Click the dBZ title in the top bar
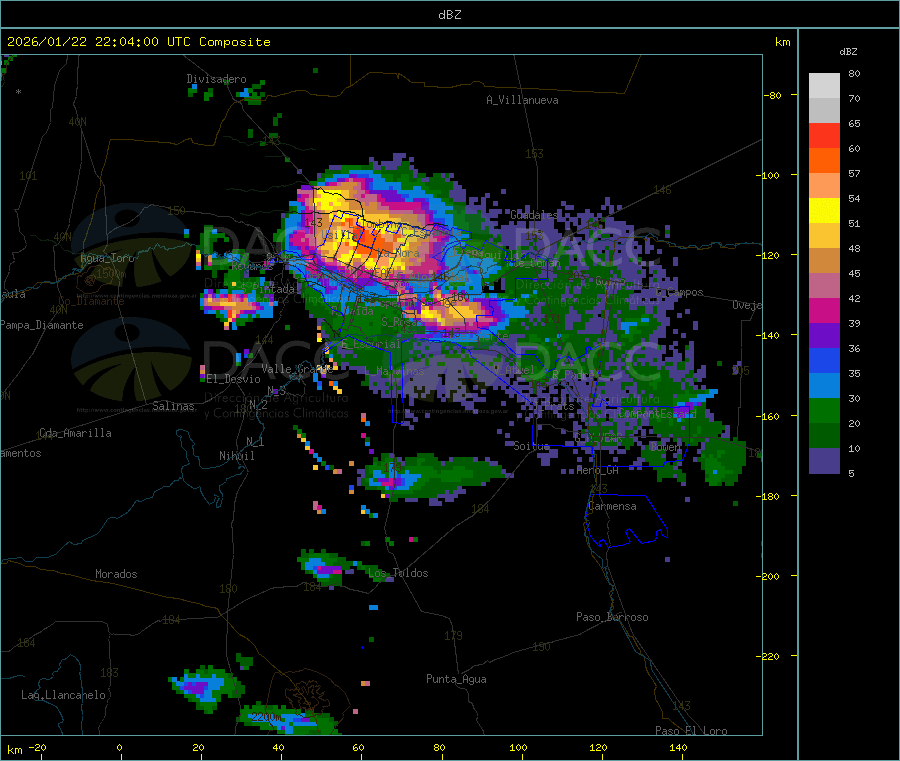Image resolution: width=900 pixels, height=761 pixels. pyautogui.click(x=449, y=15)
